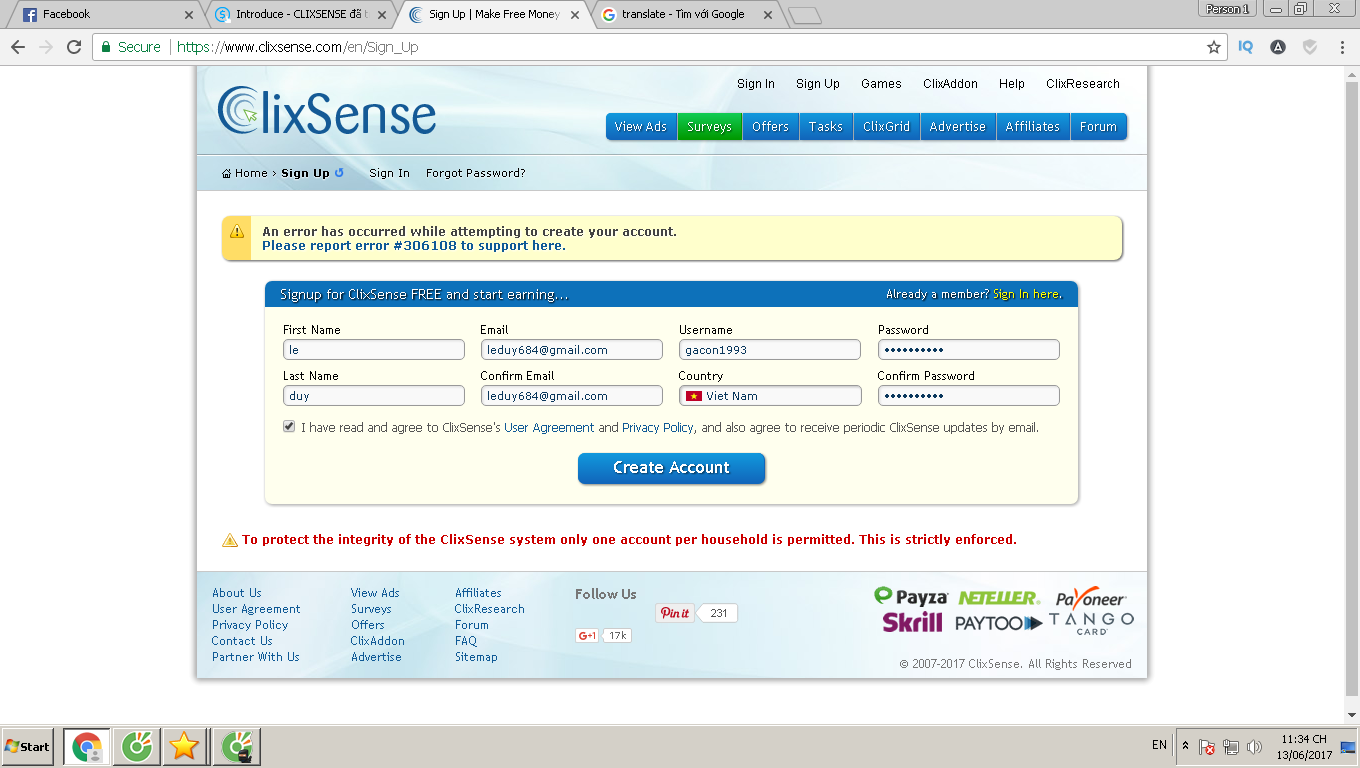Viewport: 1360px width, 768px height.
Task: Click Forgot Password link
Action: click(x=476, y=173)
